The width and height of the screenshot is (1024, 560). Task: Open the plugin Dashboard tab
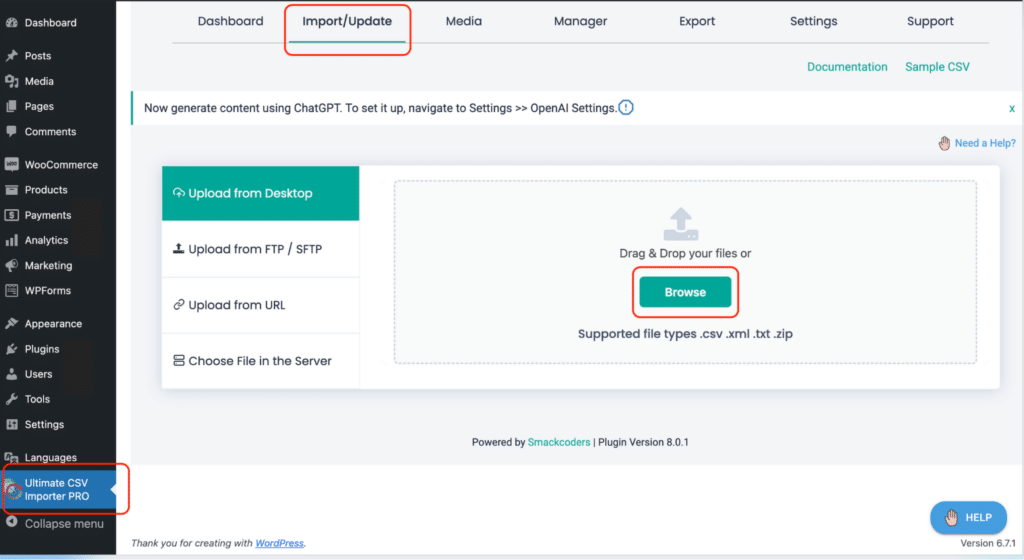pyautogui.click(x=231, y=21)
